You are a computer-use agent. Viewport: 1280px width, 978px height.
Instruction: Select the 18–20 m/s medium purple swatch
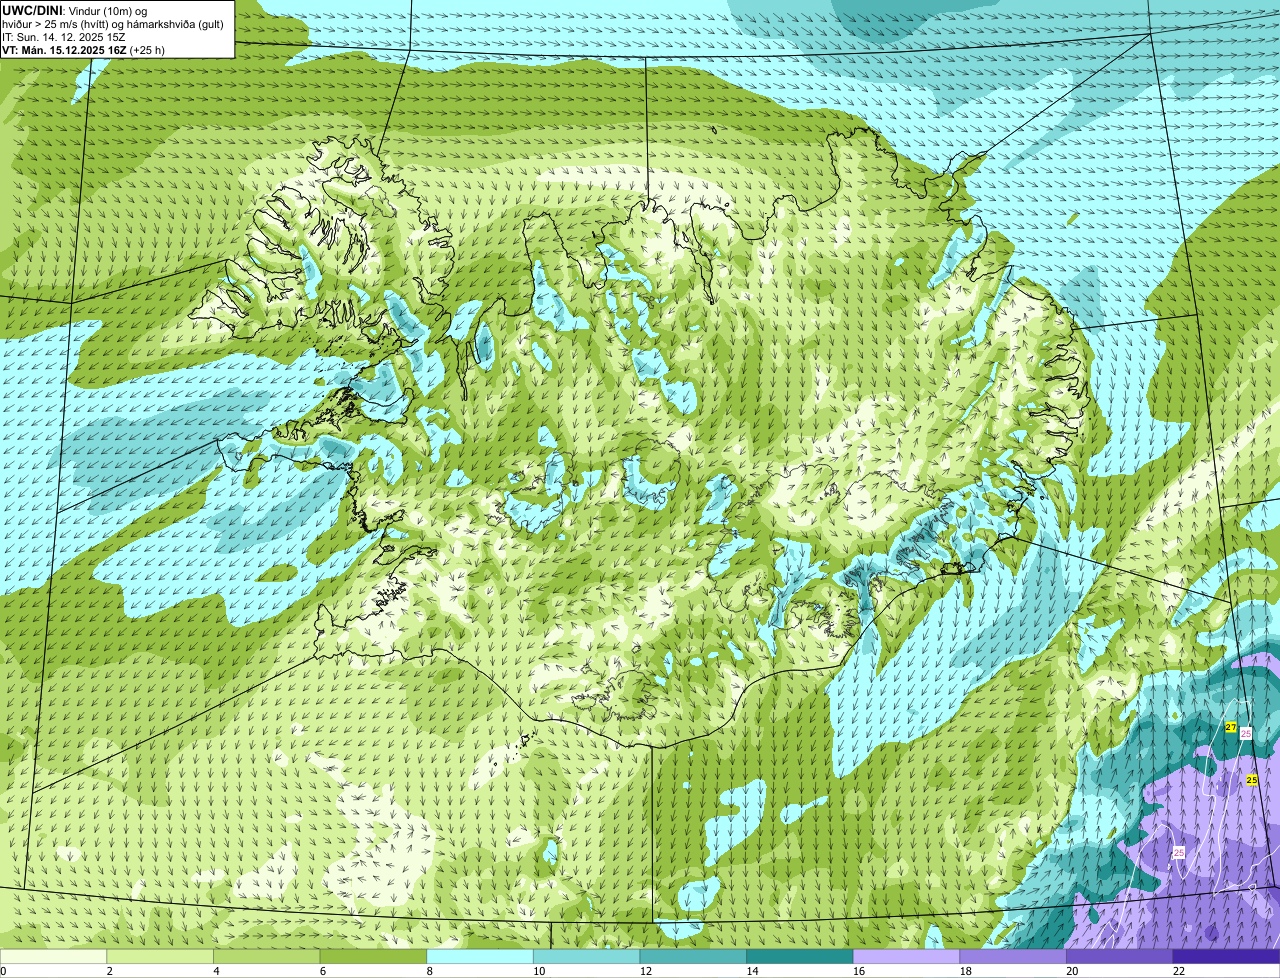coord(1013,956)
